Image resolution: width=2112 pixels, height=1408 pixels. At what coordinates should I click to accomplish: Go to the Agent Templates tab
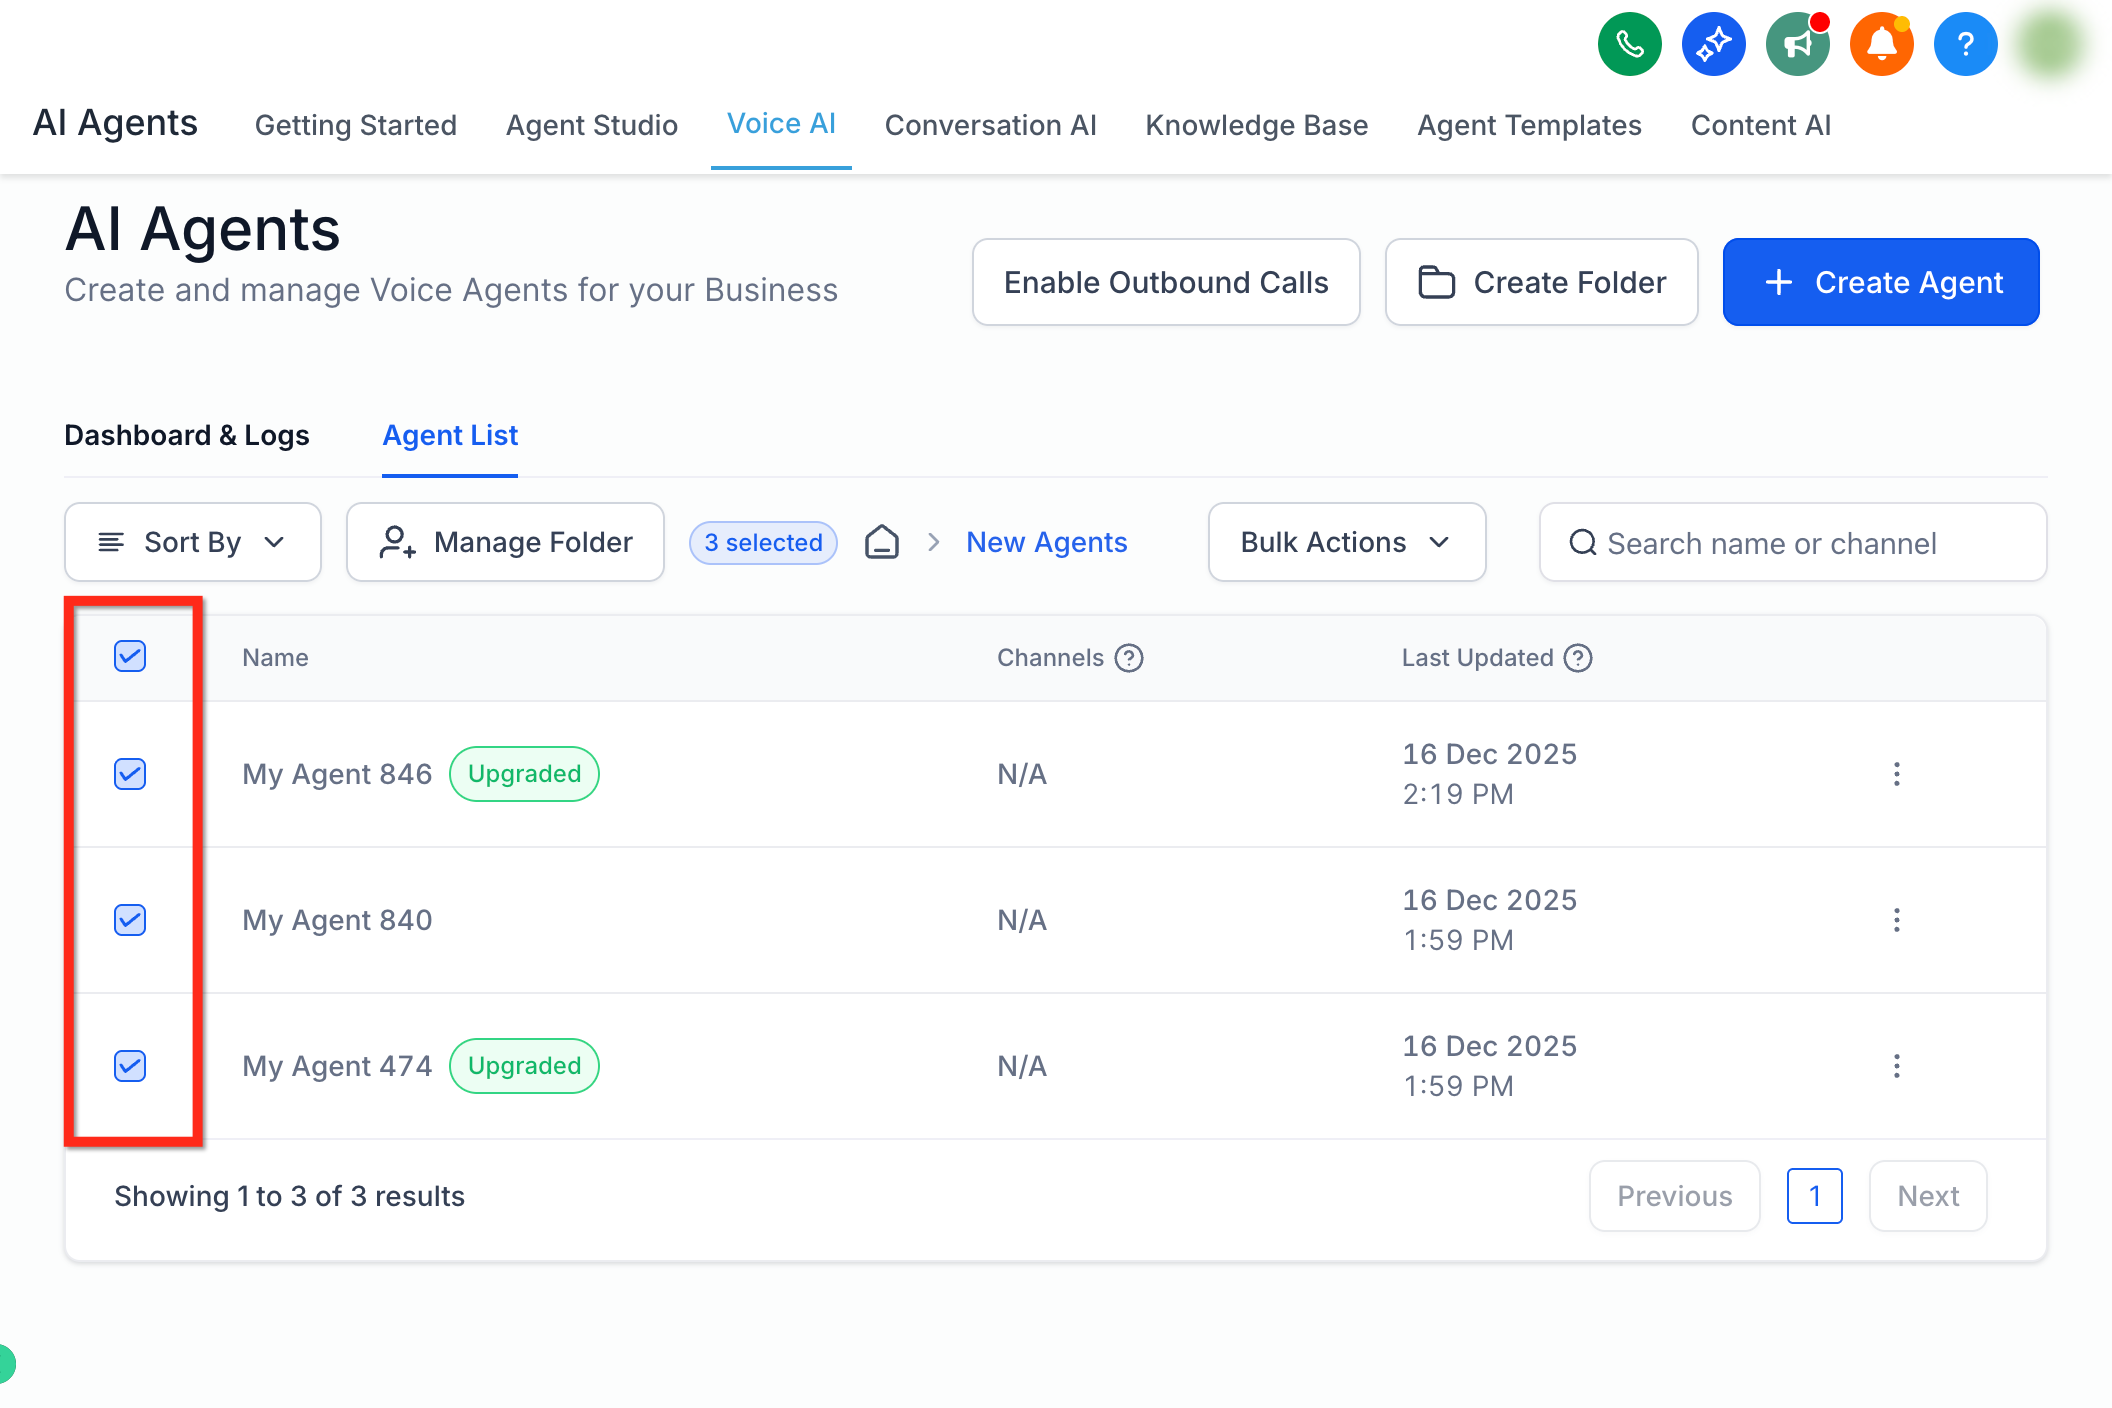point(1530,125)
